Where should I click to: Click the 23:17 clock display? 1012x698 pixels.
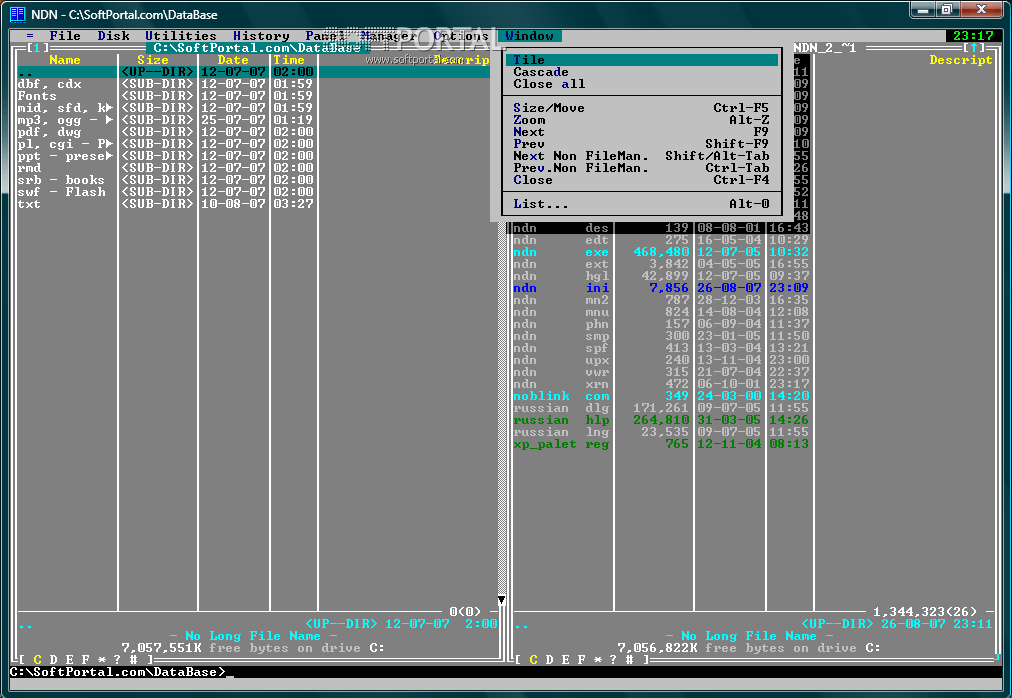pyautogui.click(x=973, y=36)
